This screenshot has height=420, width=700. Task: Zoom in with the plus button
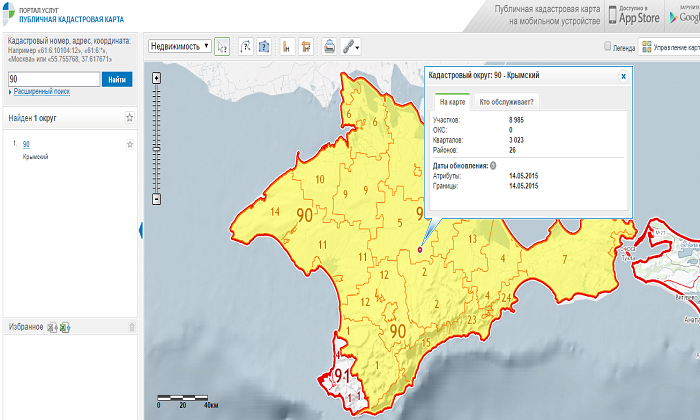coord(156,78)
